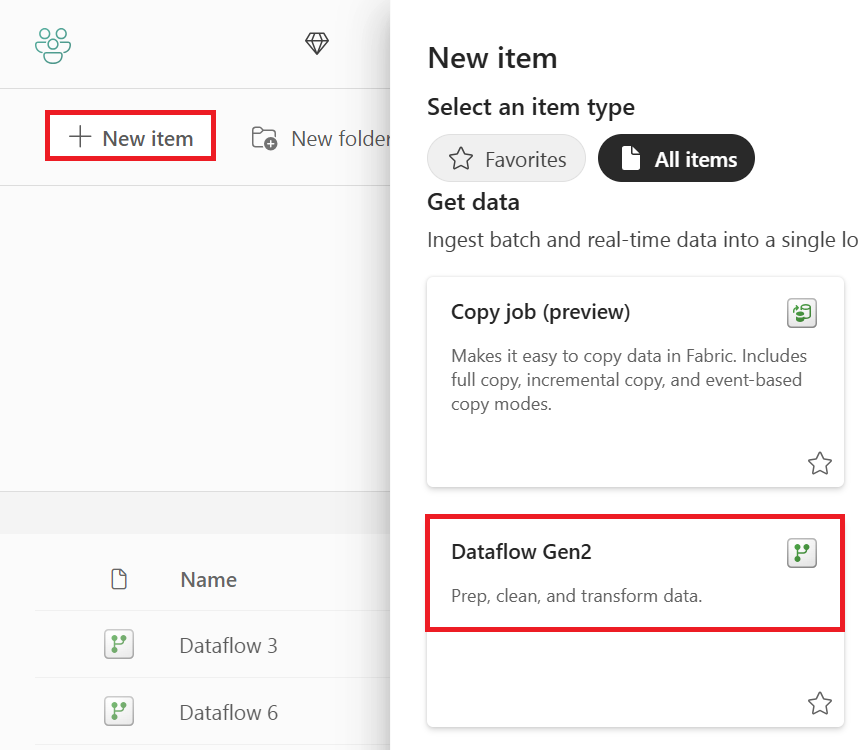Toggle favorite star on Dataflow Gen2 card
Image resolution: width=858 pixels, height=750 pixels.
[x=819, y=704]
